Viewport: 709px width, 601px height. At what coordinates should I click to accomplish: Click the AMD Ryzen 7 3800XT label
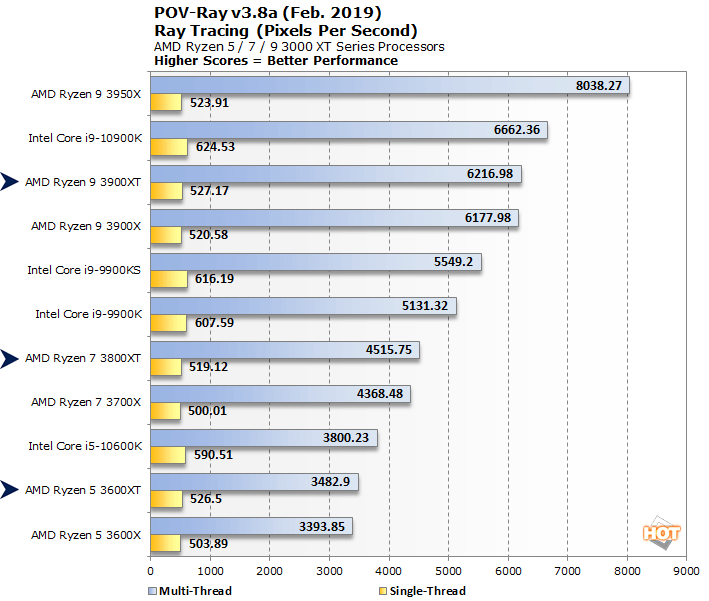(83, 358)
